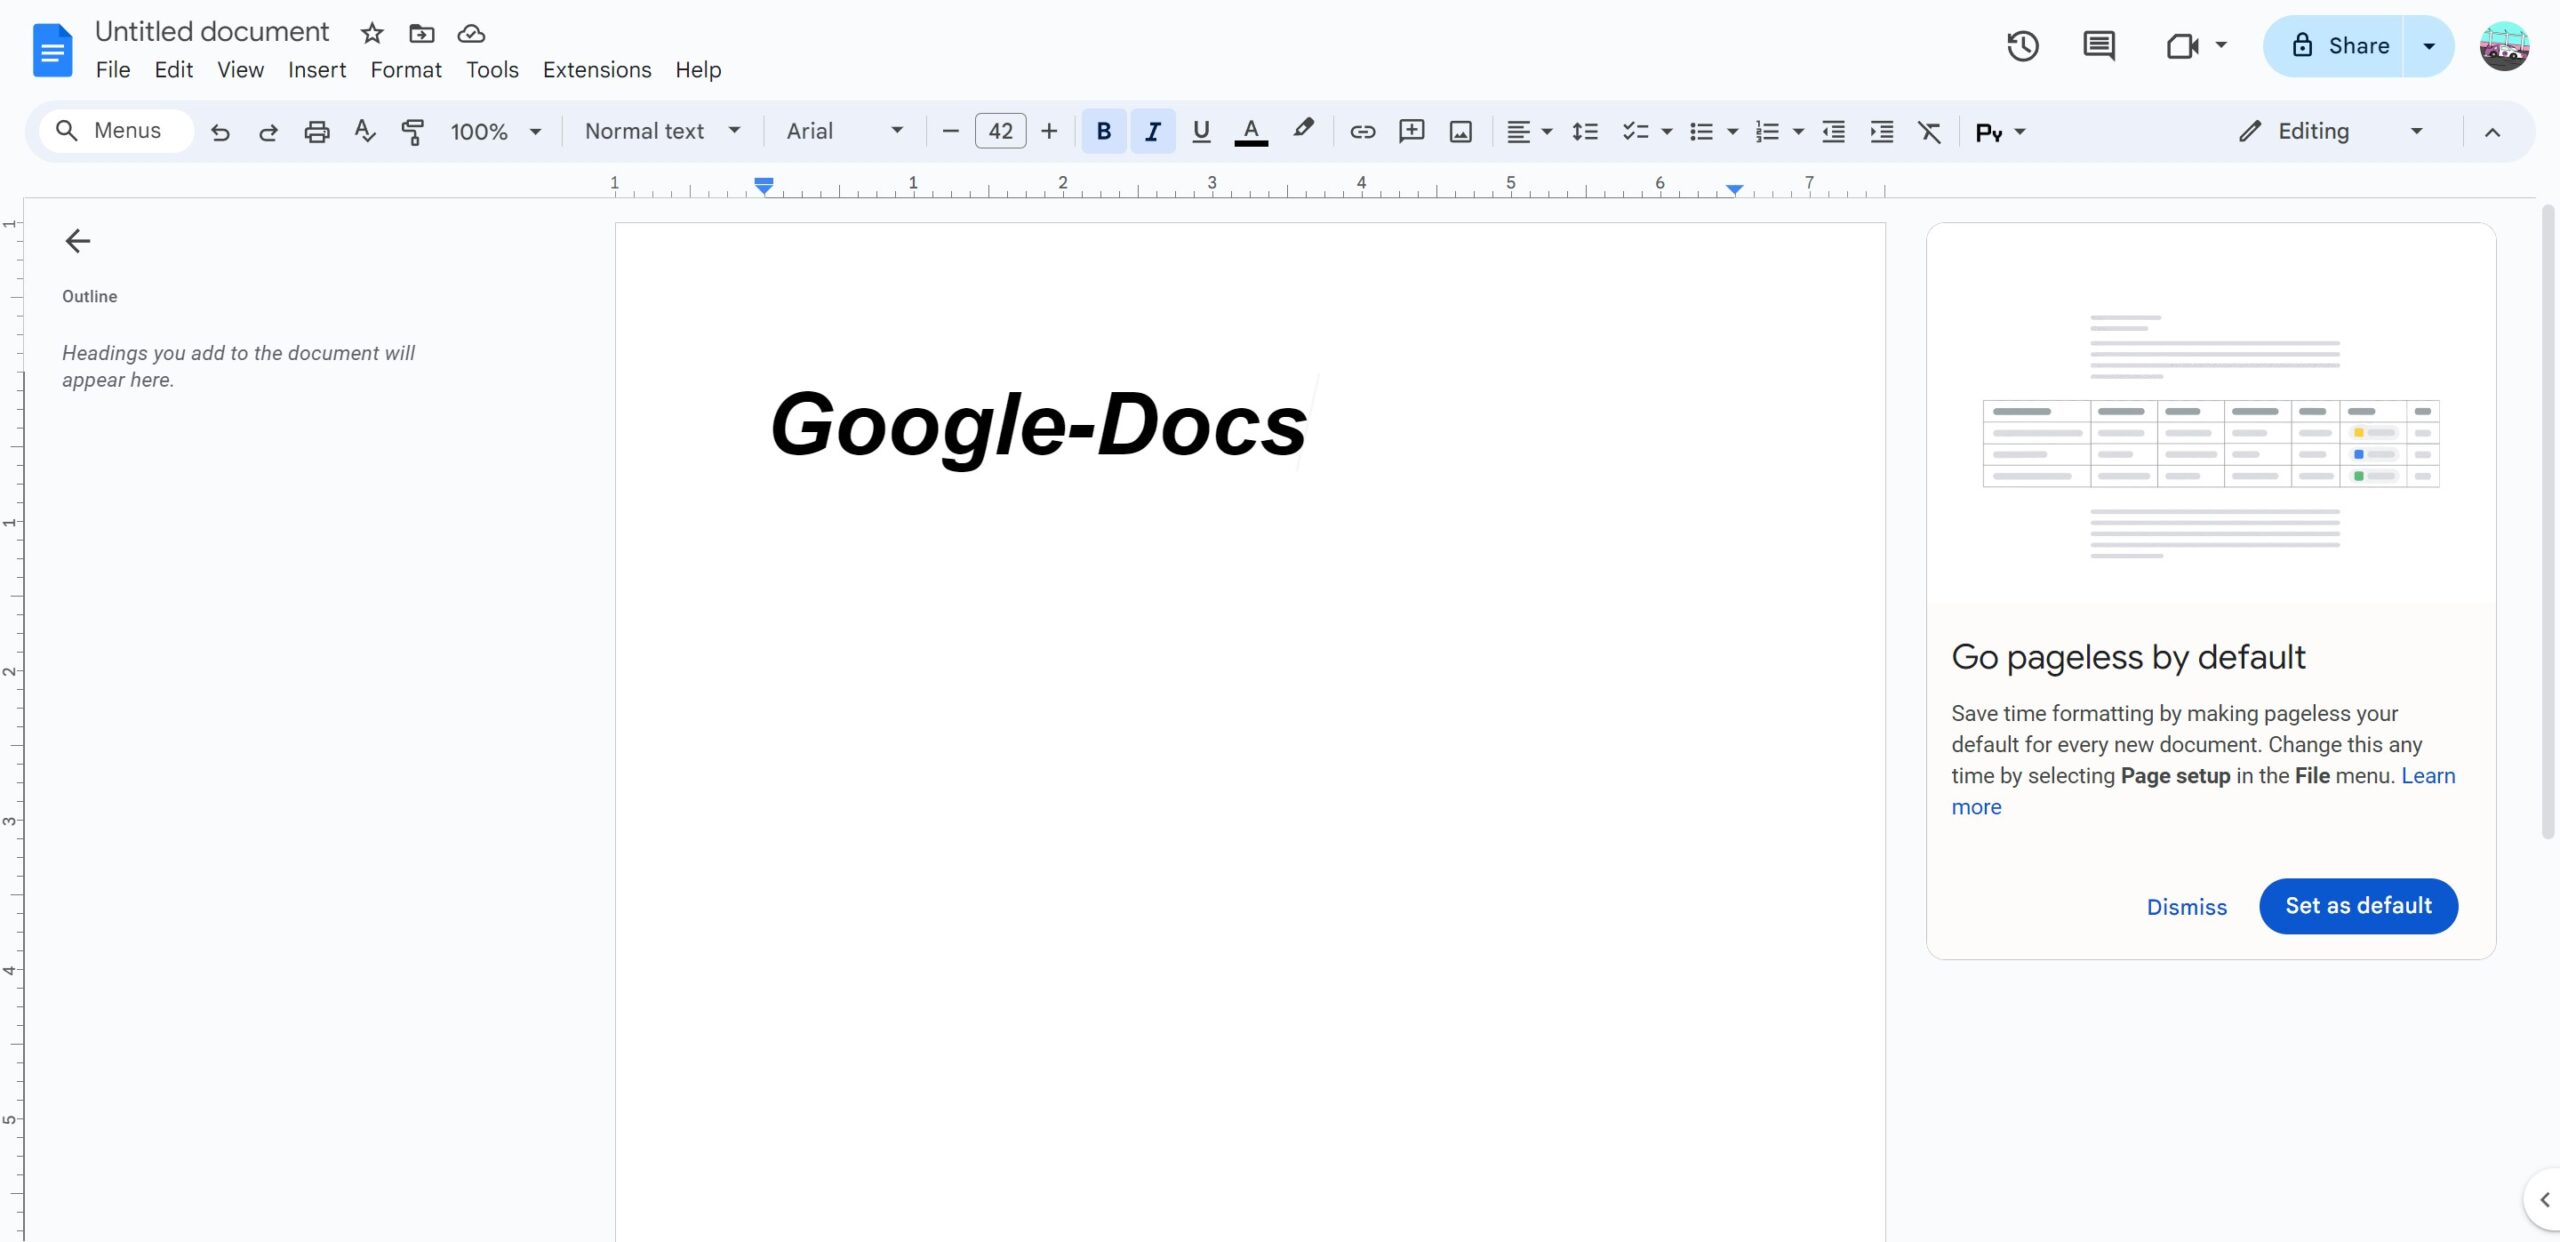Click the Share button
The height and width of the screenshot is (1242, 2560).
(2335, 46)
